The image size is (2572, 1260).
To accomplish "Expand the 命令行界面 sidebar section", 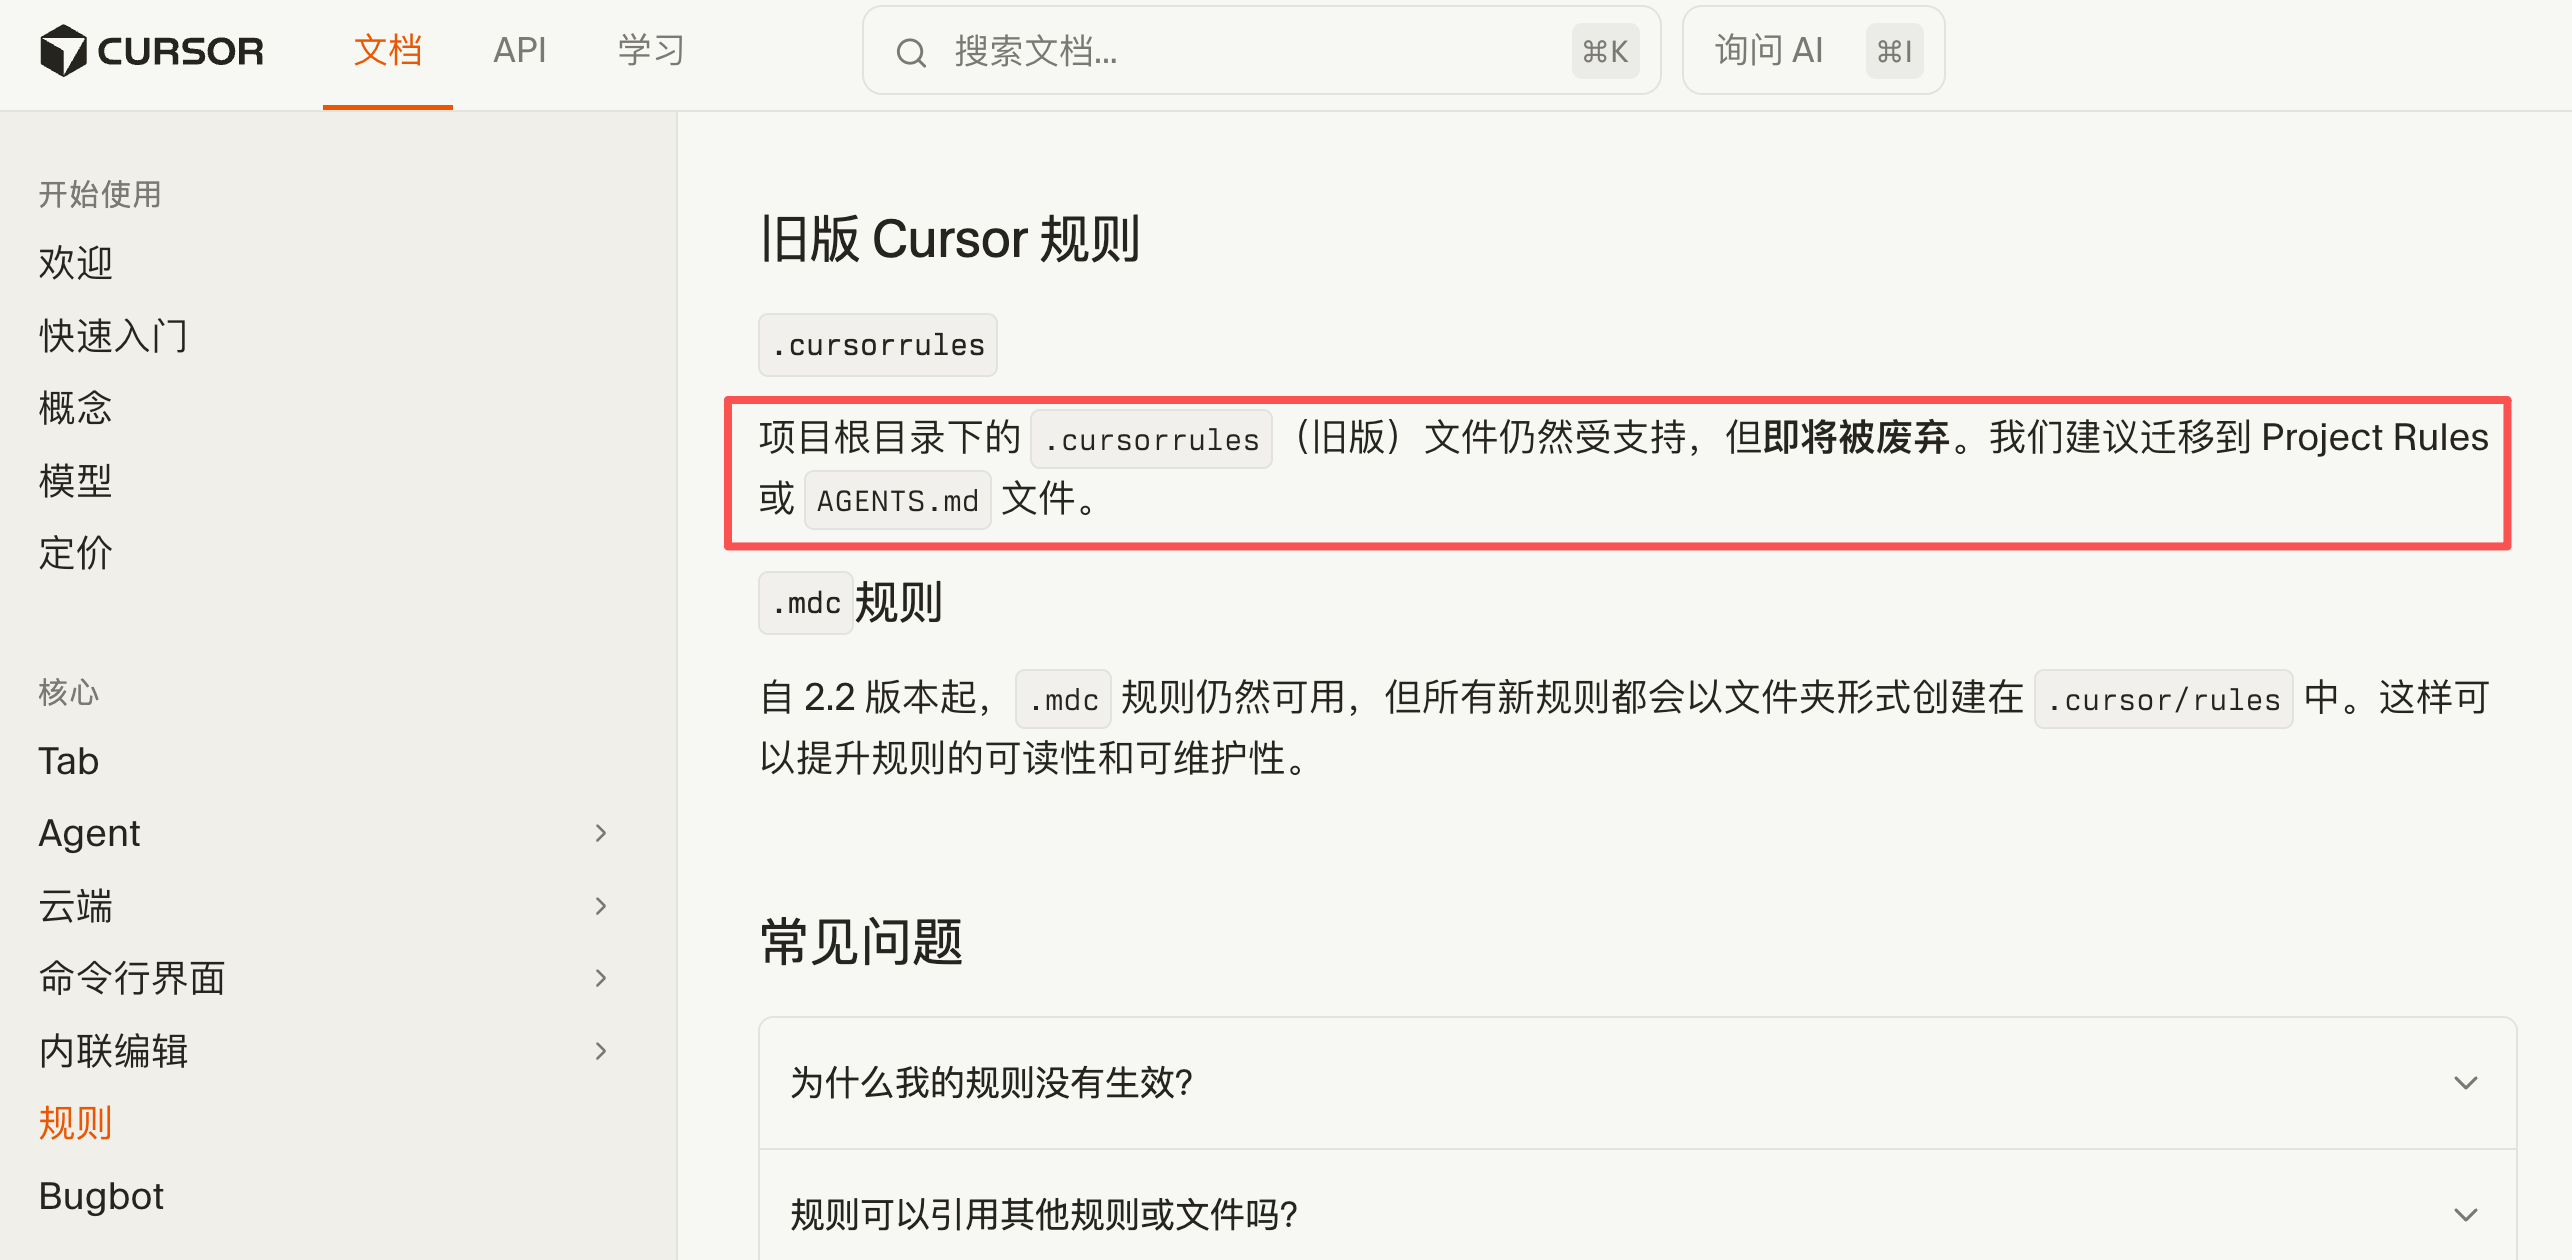I will (600, 978).
